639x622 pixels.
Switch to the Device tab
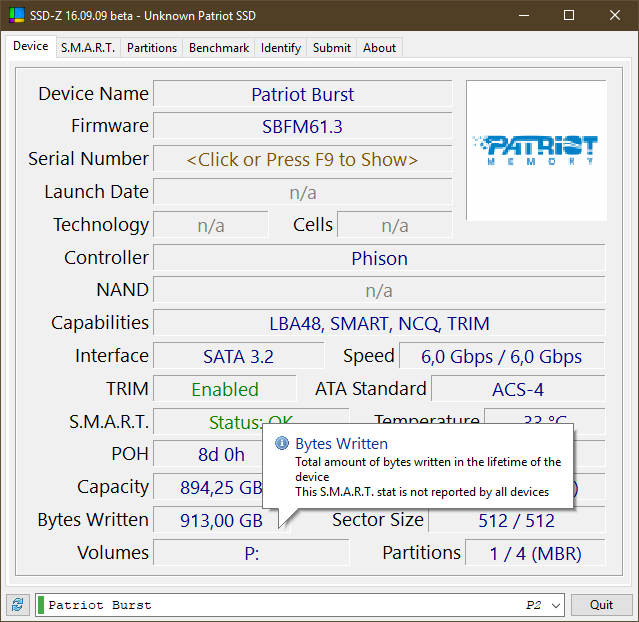click(x=31, y=46)
